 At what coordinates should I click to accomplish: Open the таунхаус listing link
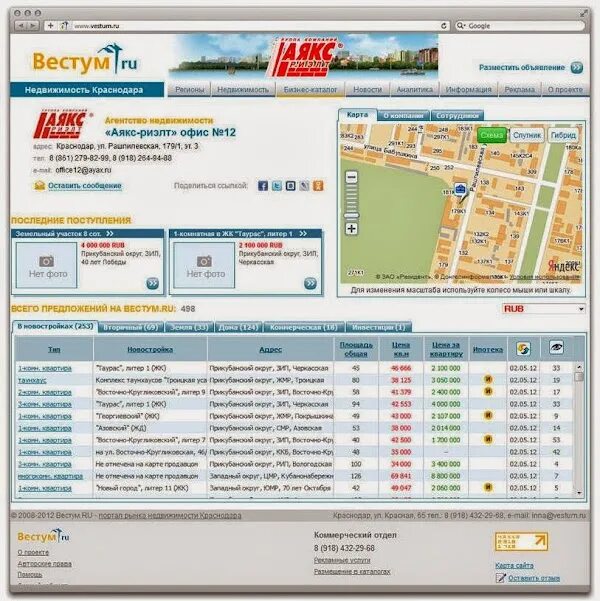click(x=32, y=380)
